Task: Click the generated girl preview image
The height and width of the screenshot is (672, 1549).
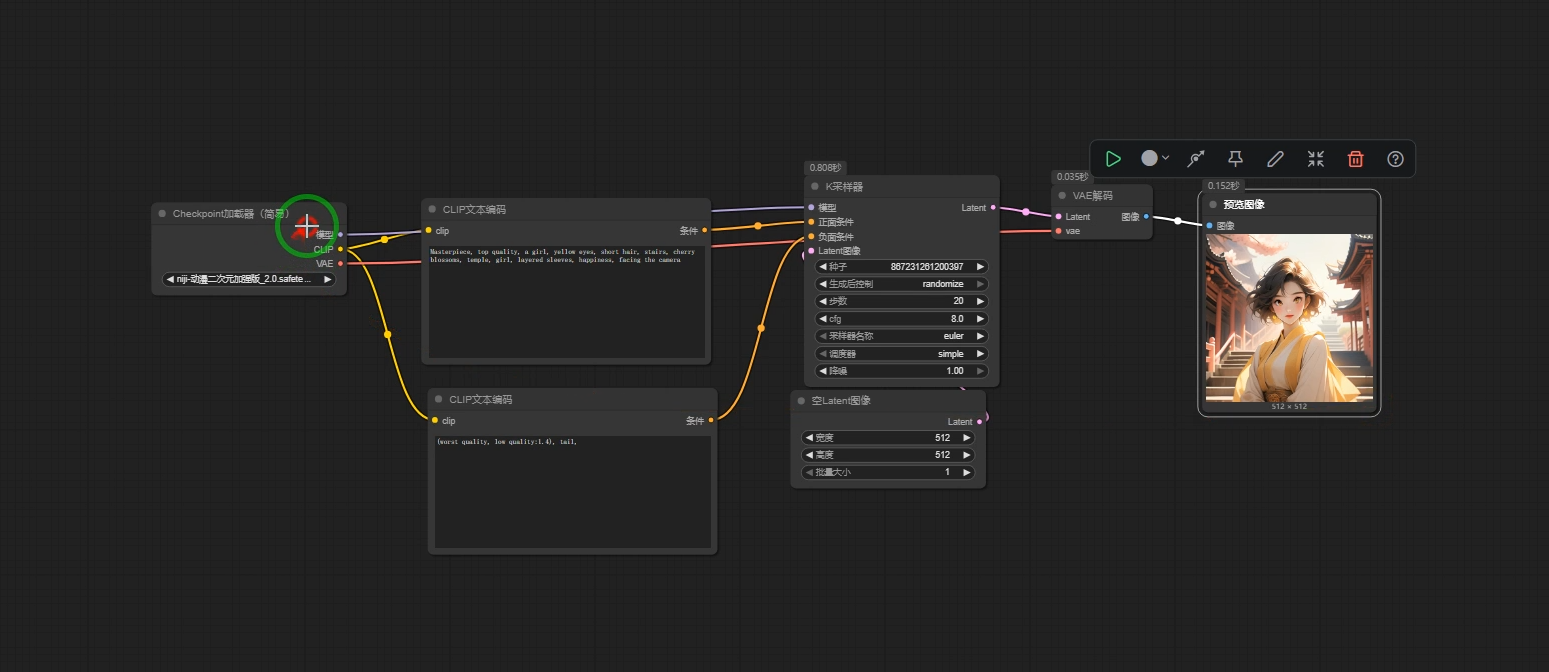Action: pyautogui.click(x=1288, y=317)
